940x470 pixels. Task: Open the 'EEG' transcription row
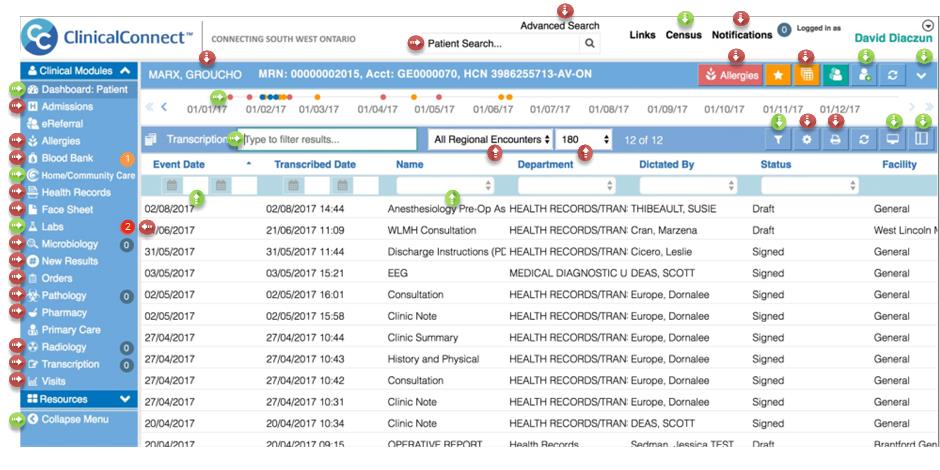[x=538, y=273]
